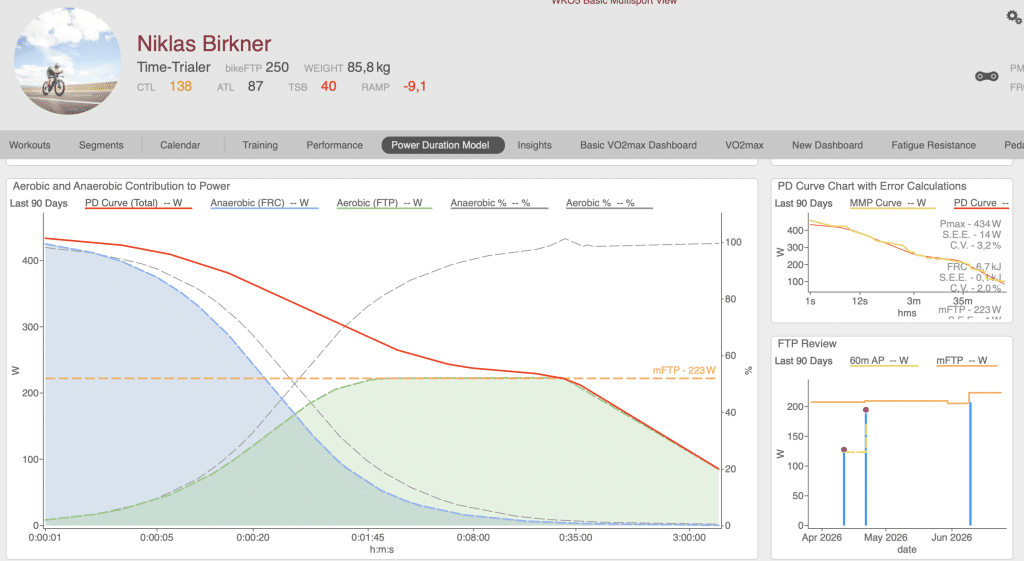Toggle the MMP Curve legend series

click(x=892, y=203)
